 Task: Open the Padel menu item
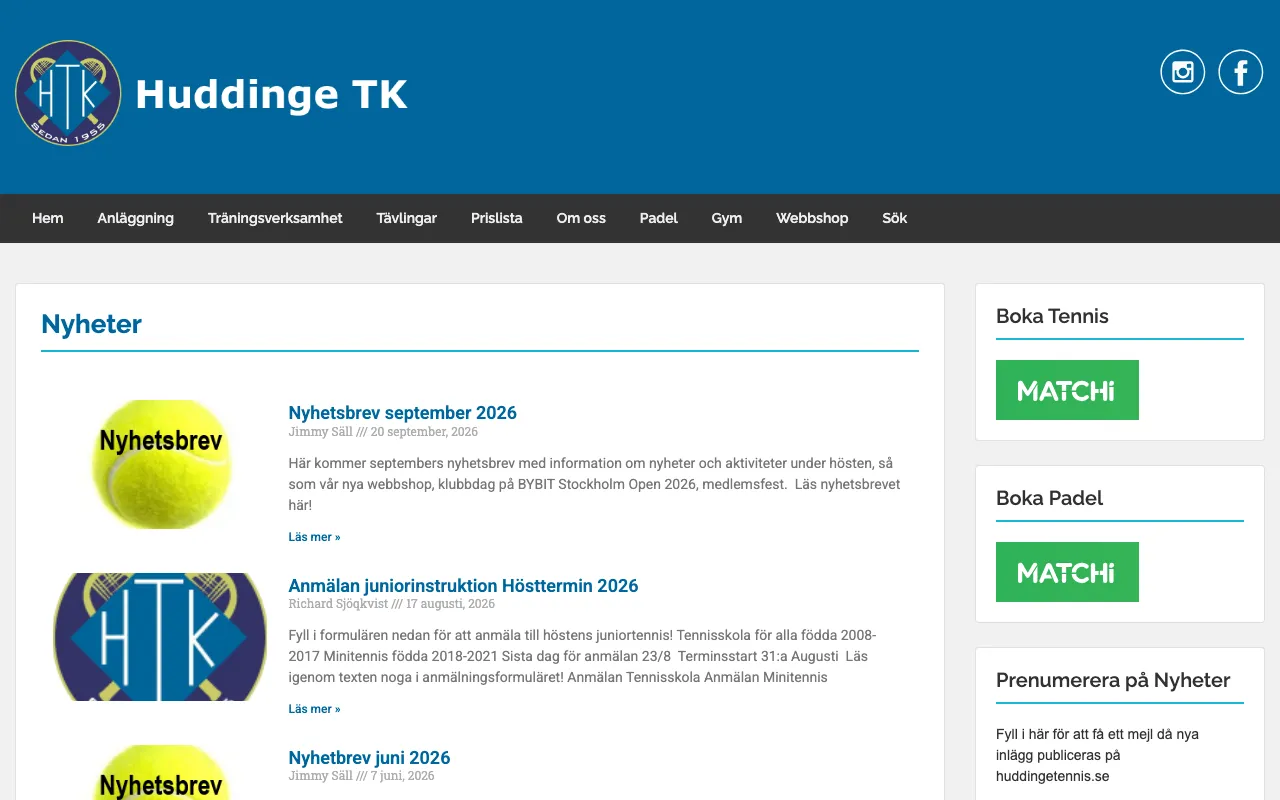tap(659, 218)
